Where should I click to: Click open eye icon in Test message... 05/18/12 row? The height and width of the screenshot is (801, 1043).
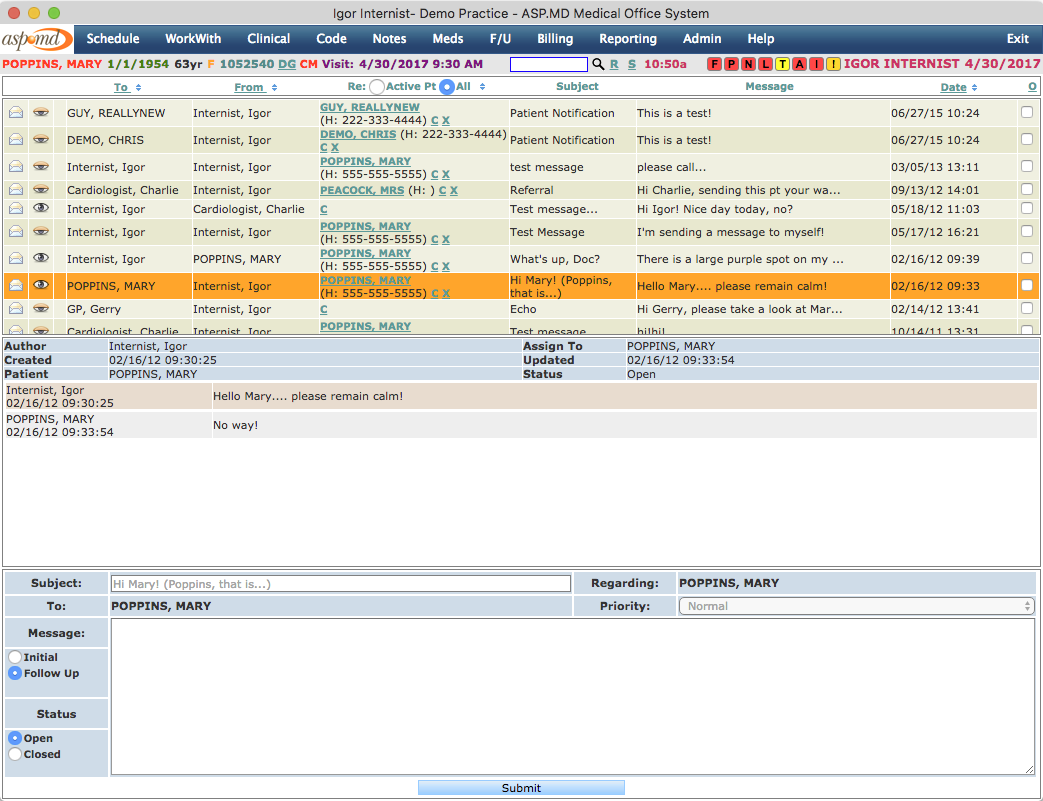pos(41,208)
